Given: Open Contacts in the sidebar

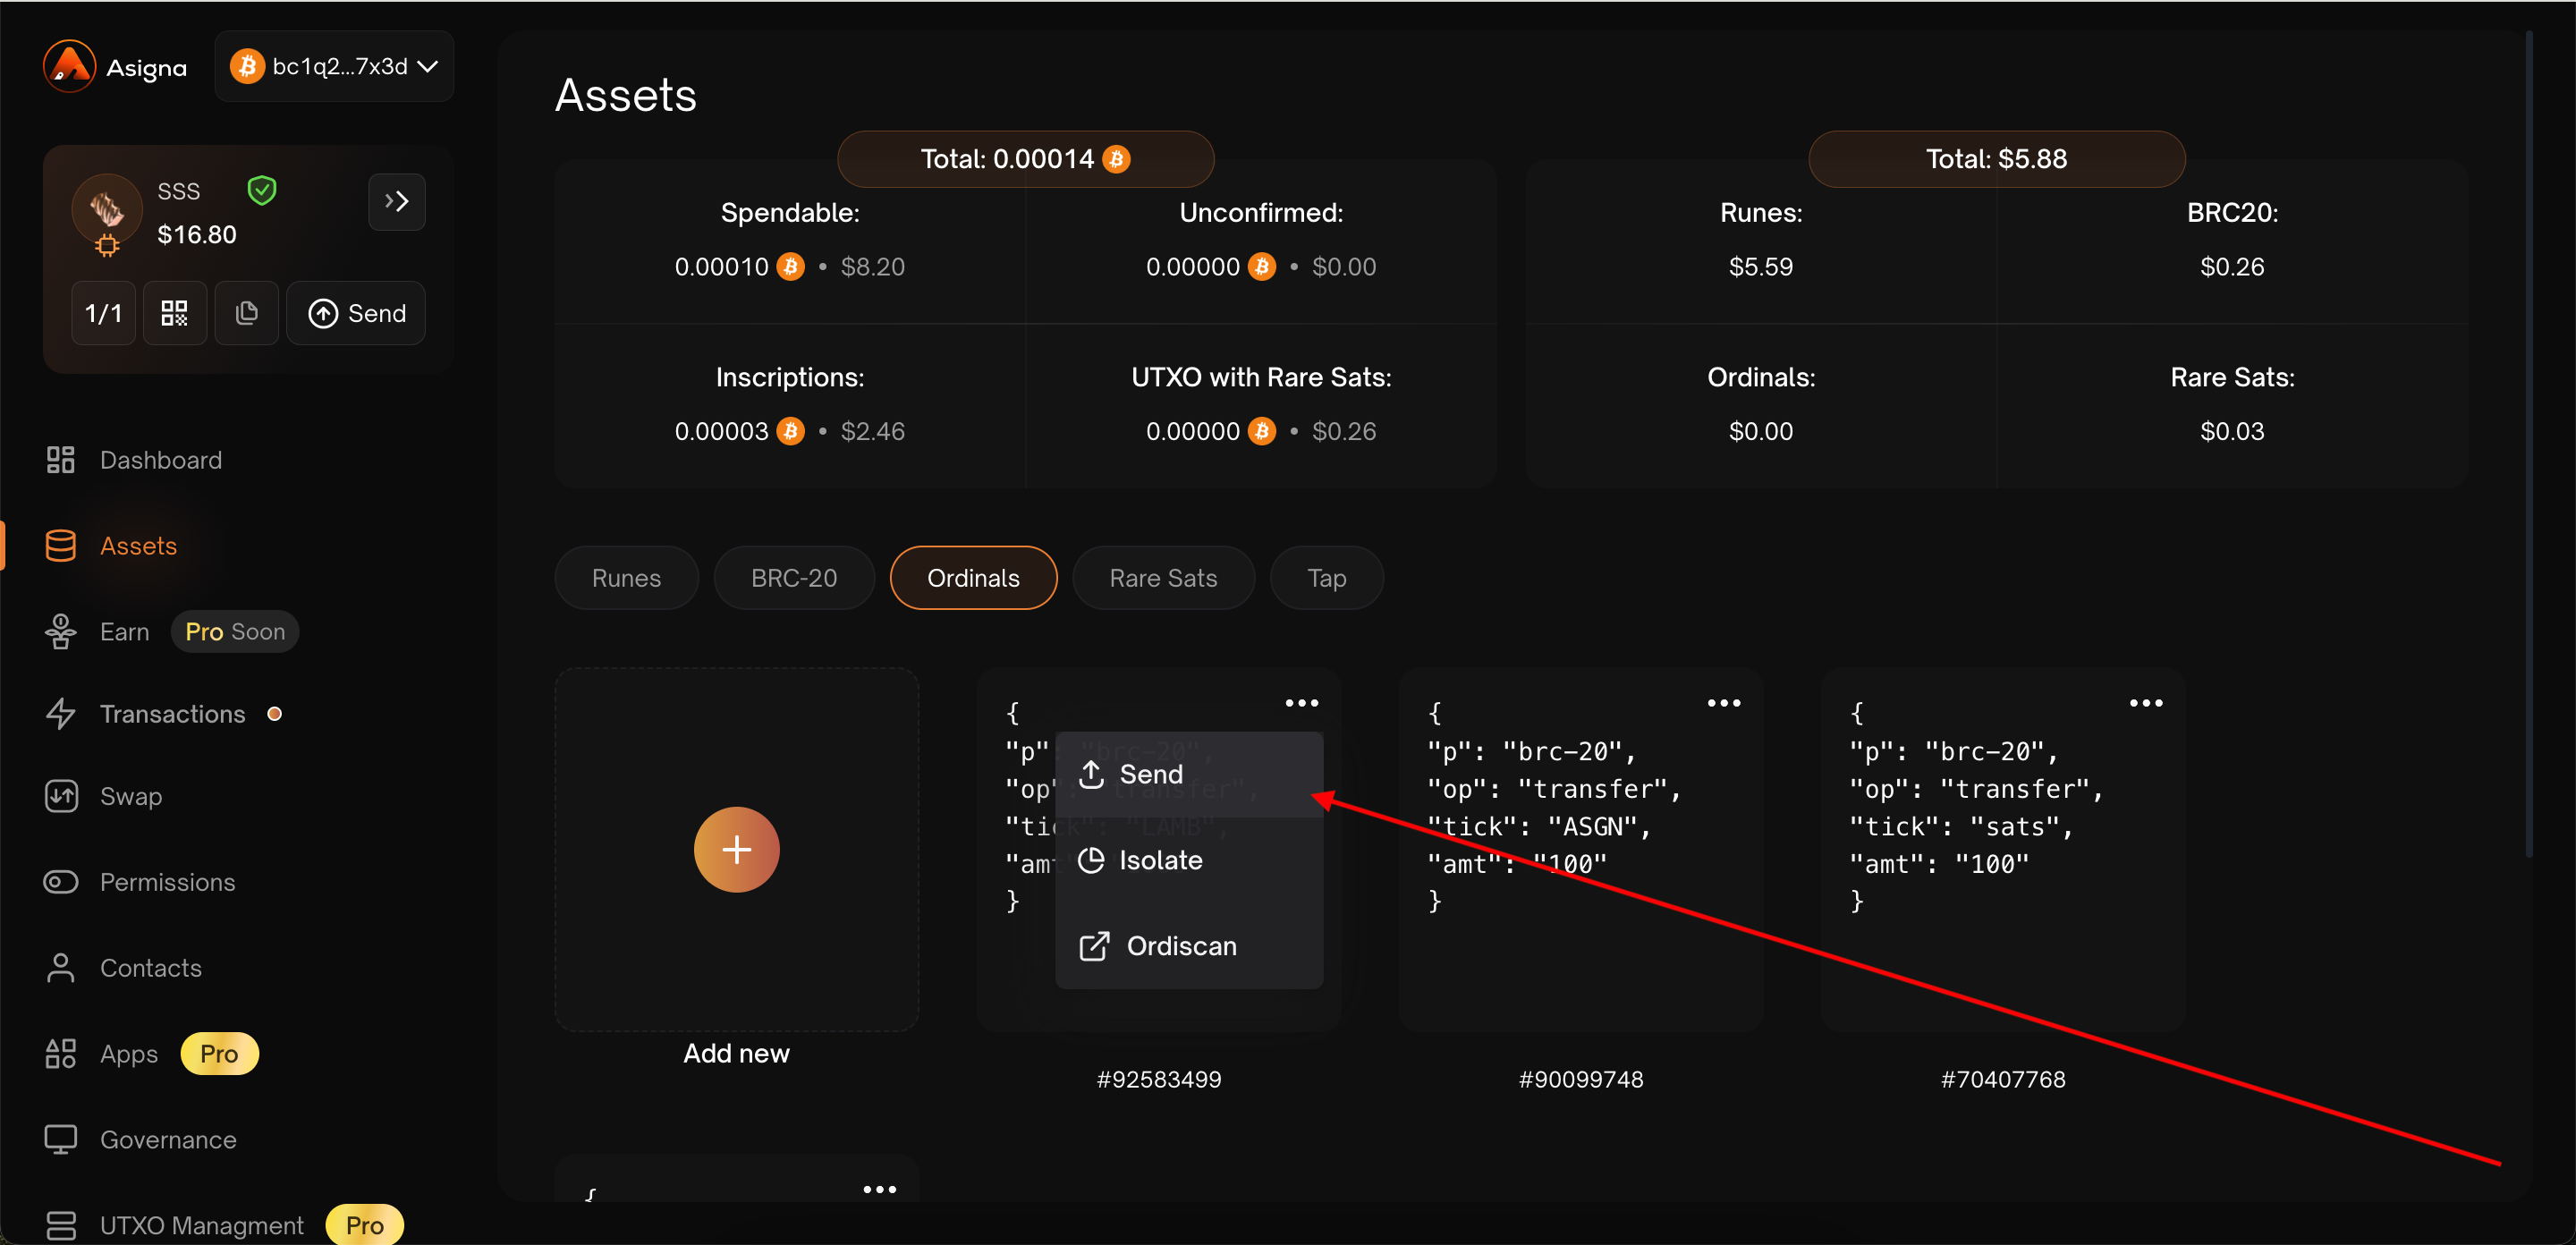Looking at the screenshot, I should pyautogui.click(x=150, y=968).
